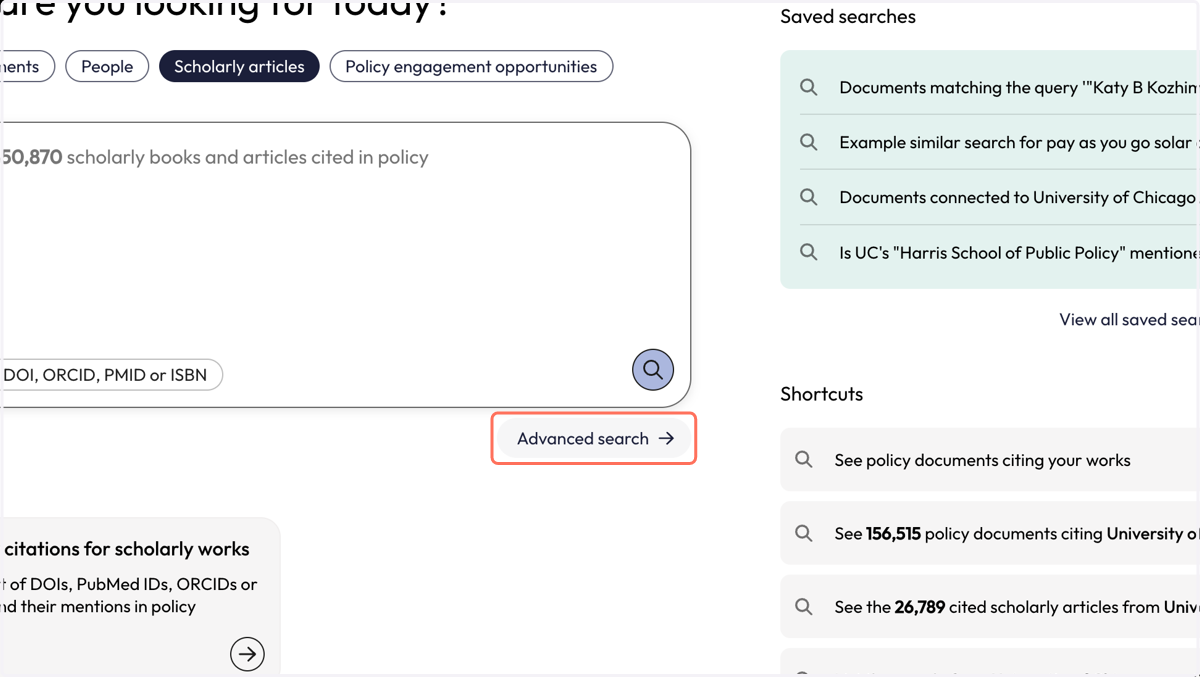Click the Shortcuts heading
The width and height of the screenshot is (1200, 677).
click(822, 394)
